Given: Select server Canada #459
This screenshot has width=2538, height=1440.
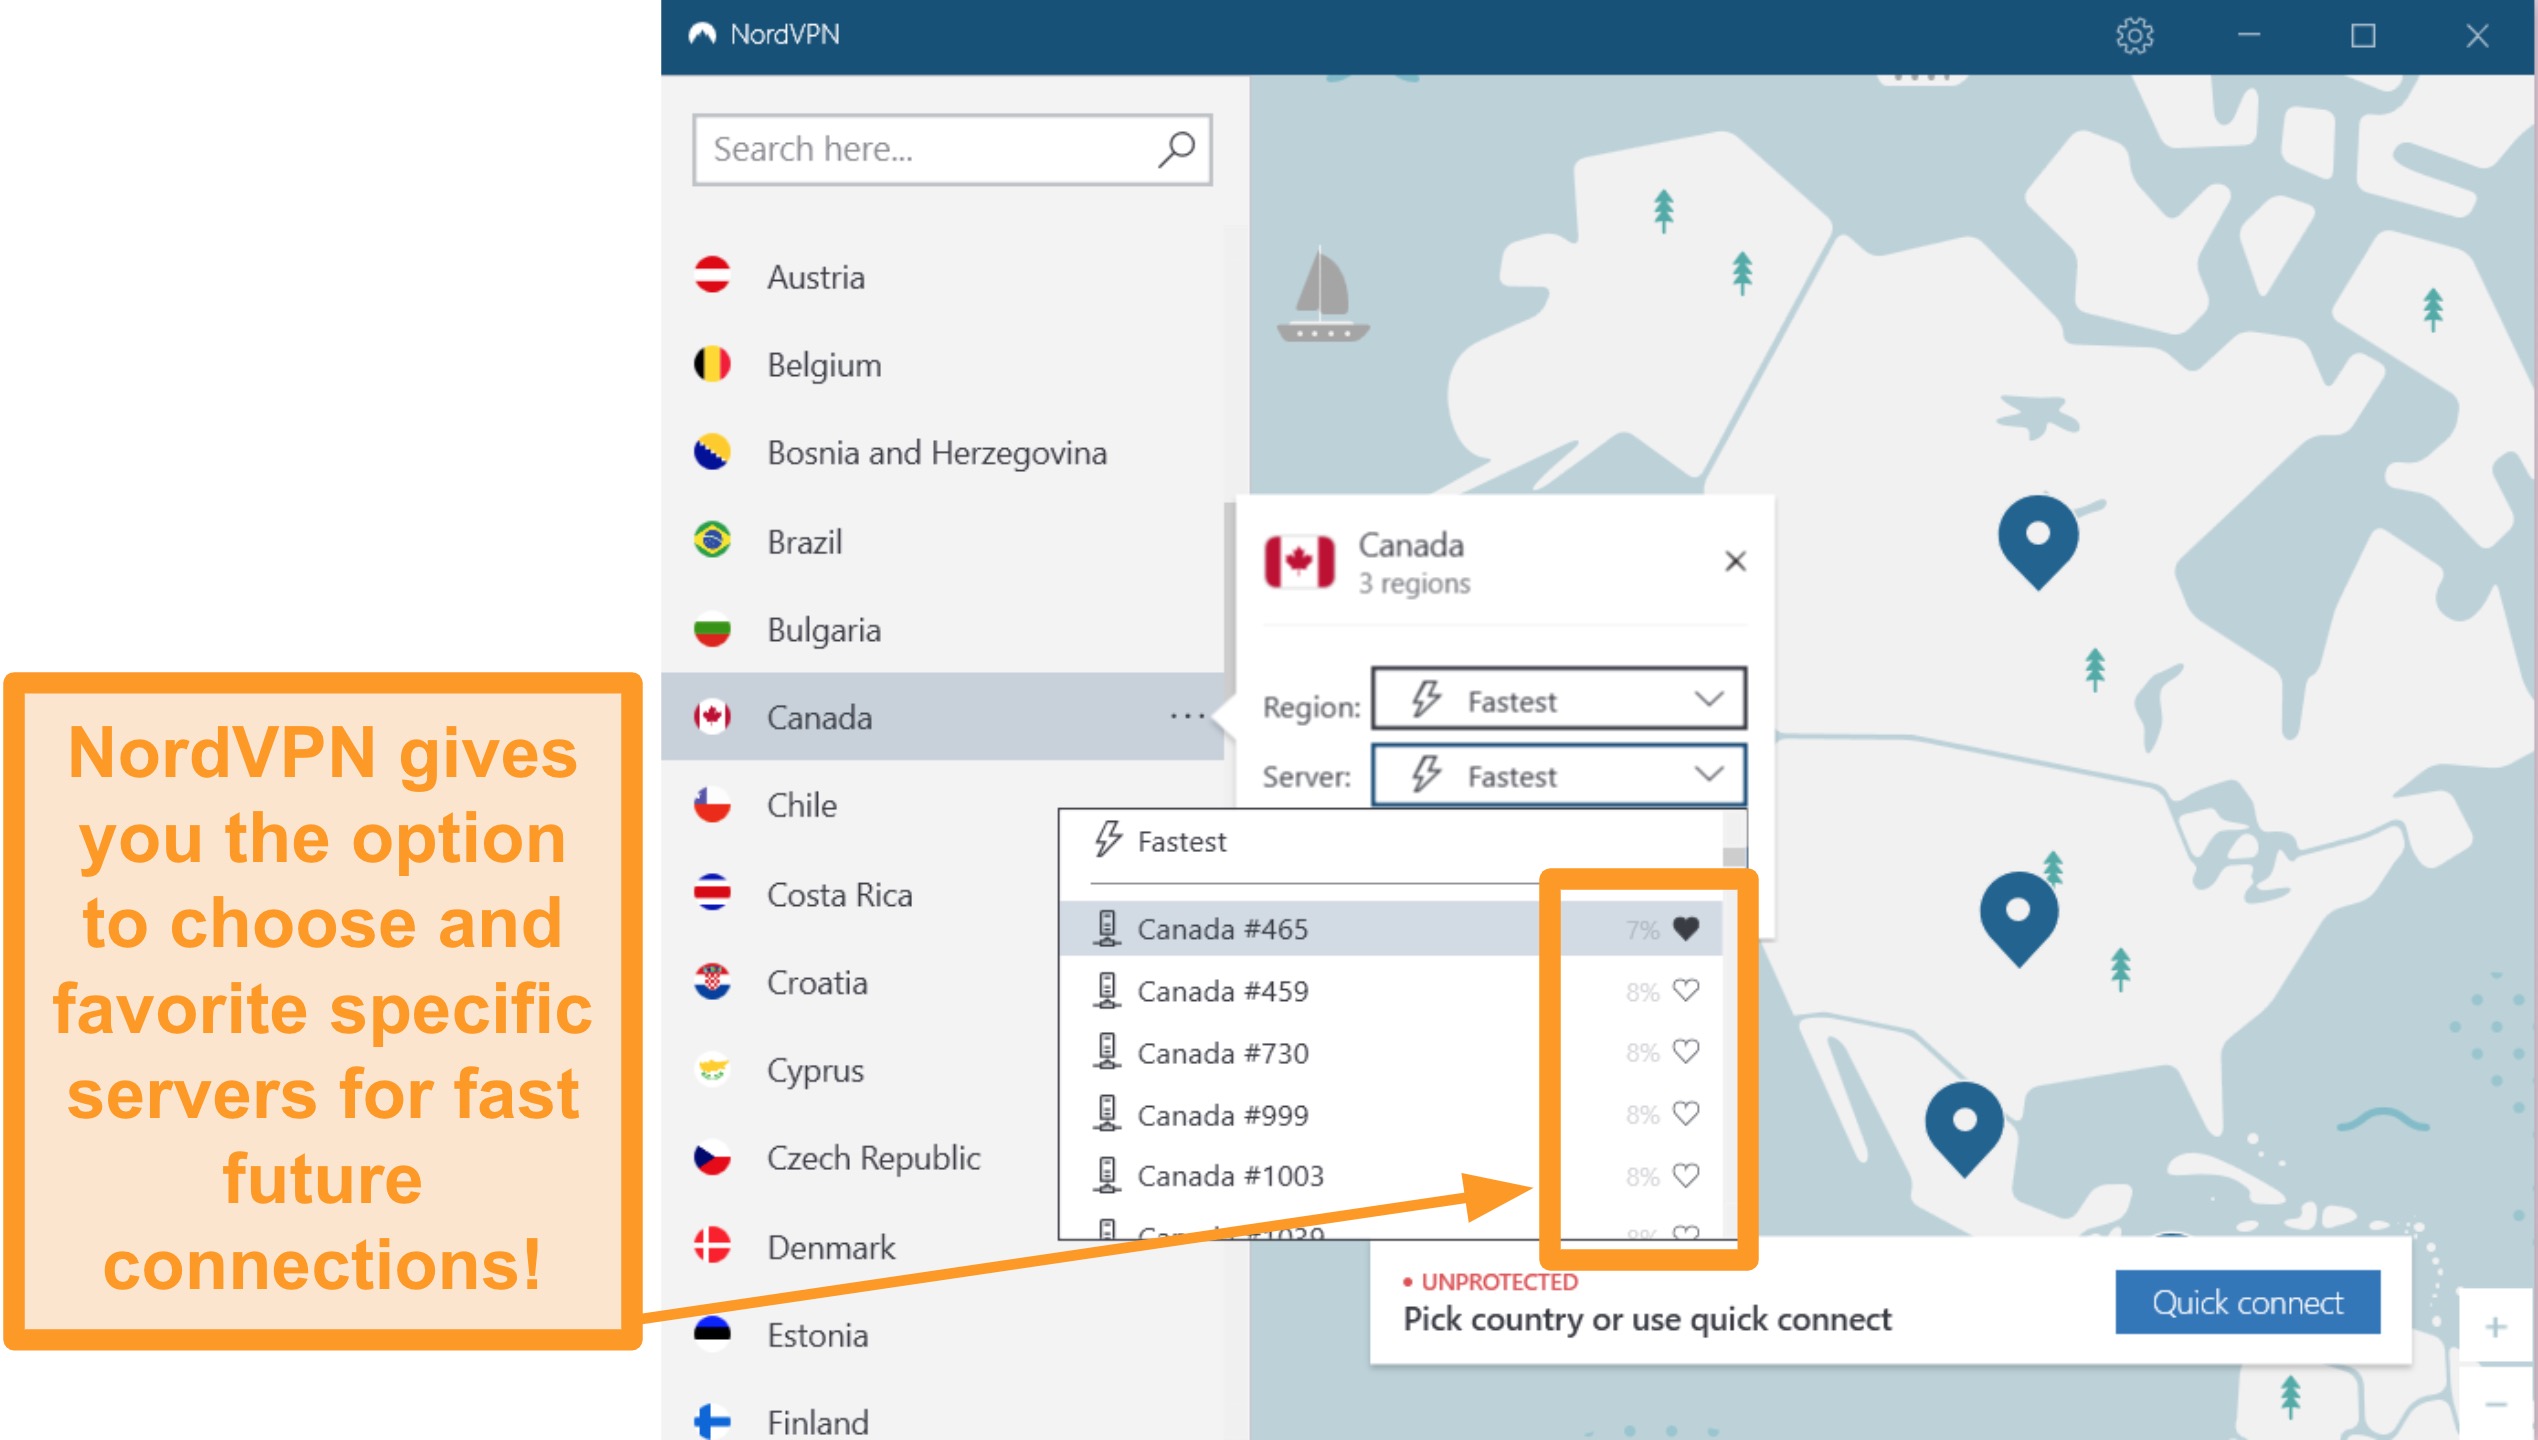Looking at the screenshot, I should click(x=1390, y=991).
